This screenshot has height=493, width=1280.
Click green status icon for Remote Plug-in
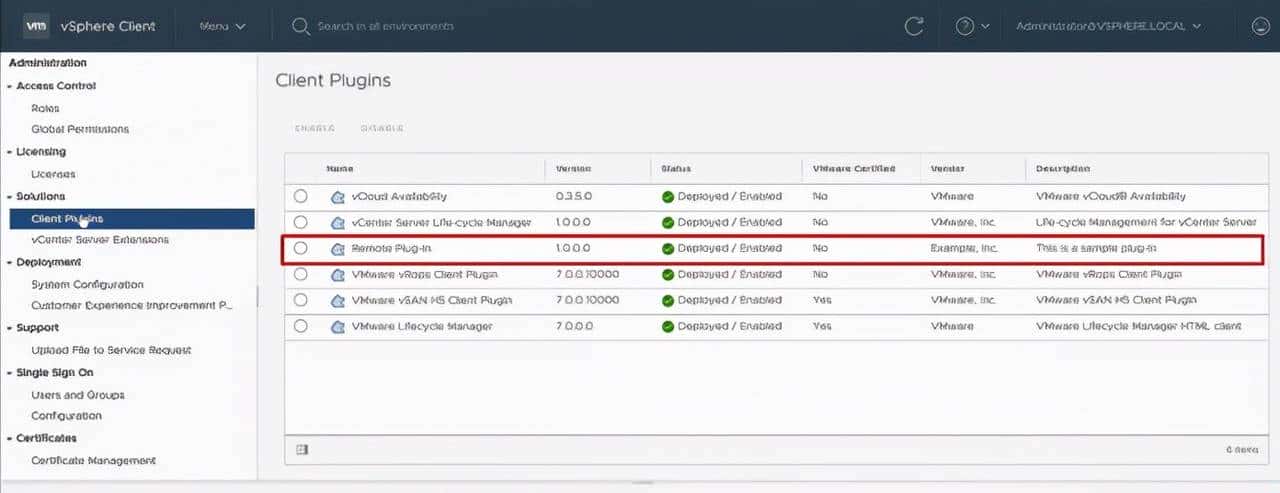pyautogui.click(x=668, y=248)
